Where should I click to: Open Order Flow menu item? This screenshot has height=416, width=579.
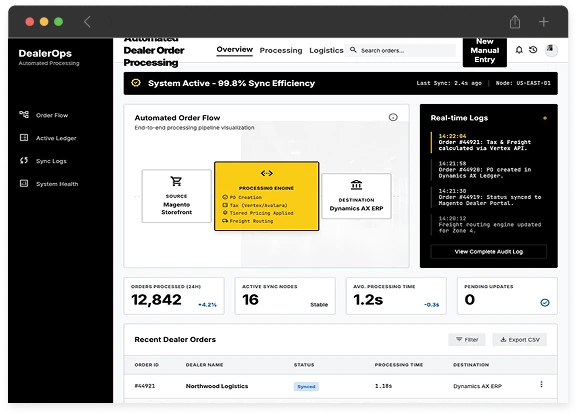(52, 115)
